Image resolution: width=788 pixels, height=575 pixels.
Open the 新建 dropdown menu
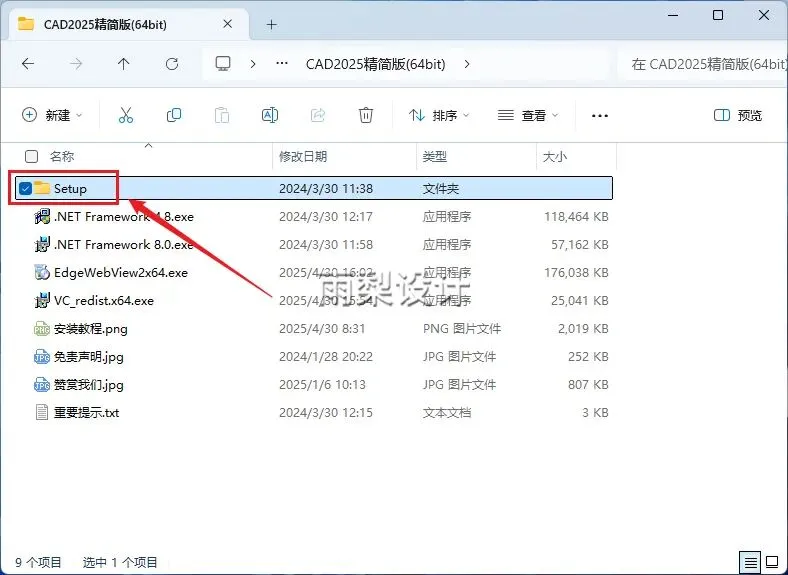pyautogui.click(x=52, y=115)
